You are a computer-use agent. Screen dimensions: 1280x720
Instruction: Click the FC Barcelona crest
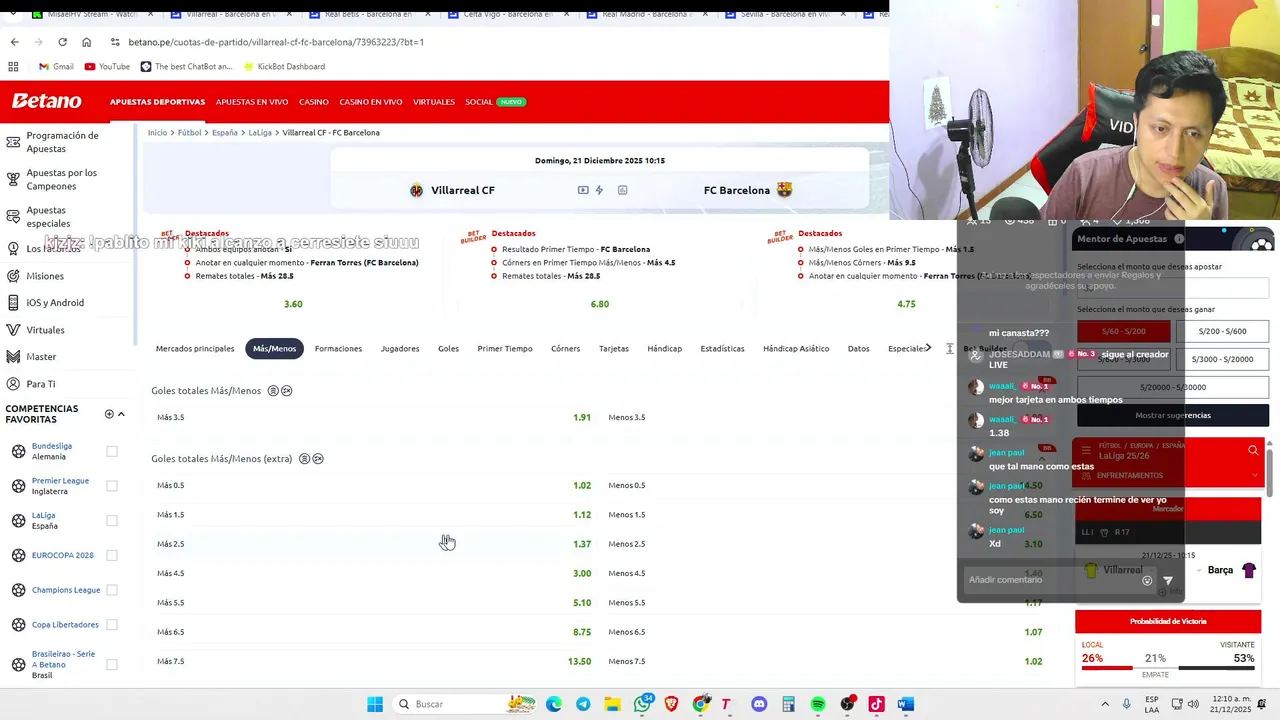784,190
